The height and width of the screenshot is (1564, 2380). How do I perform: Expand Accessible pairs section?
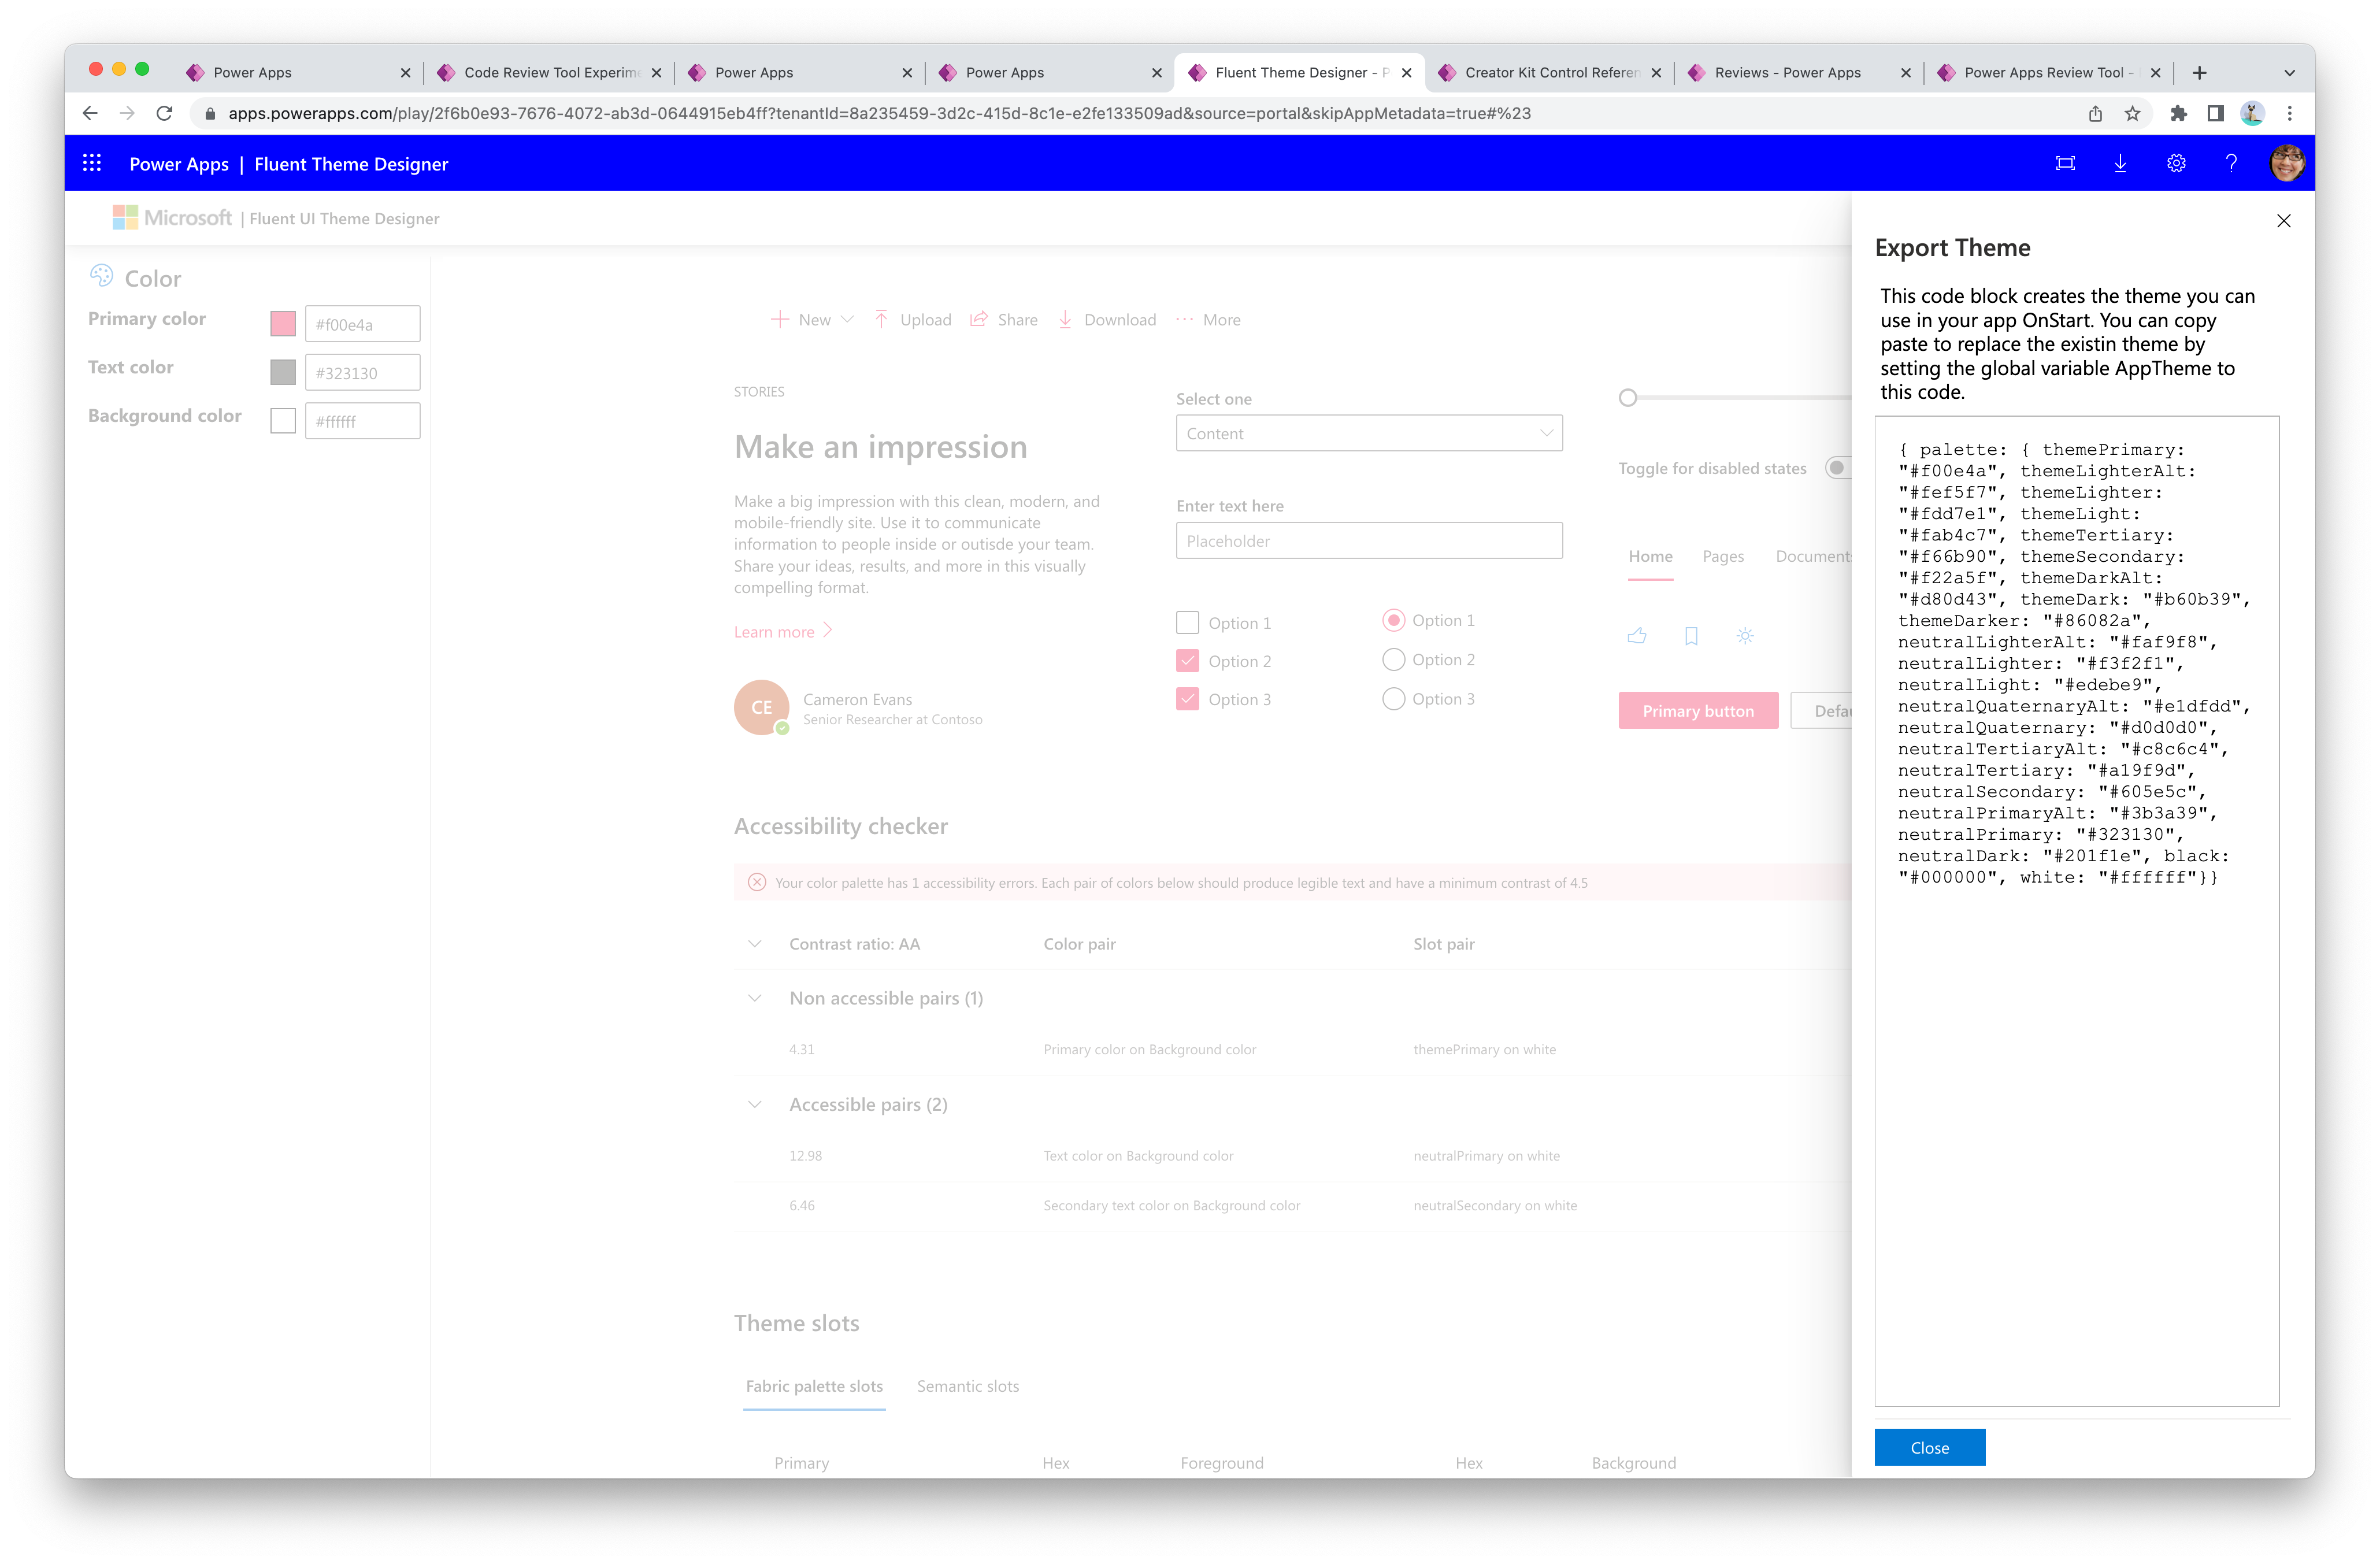pos(754,1103)
